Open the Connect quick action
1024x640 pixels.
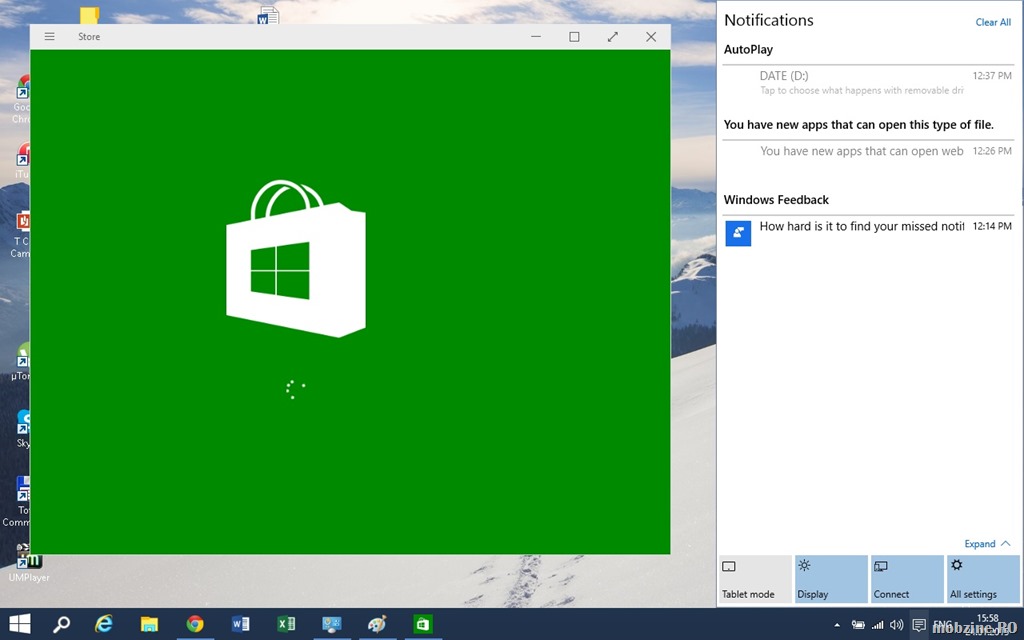point(907,579)
